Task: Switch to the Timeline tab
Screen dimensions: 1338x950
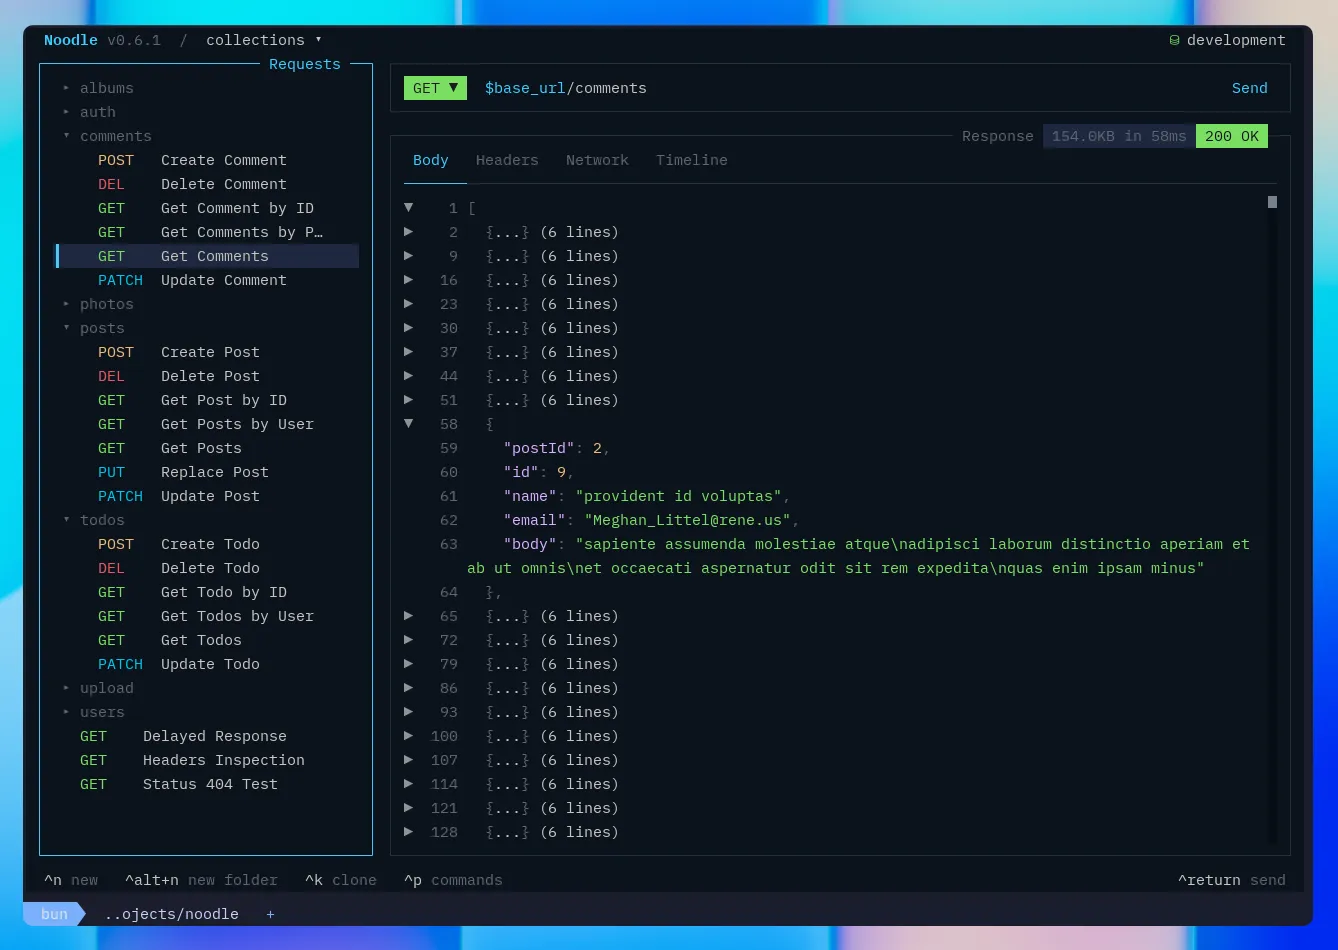Action: point(691,160)
